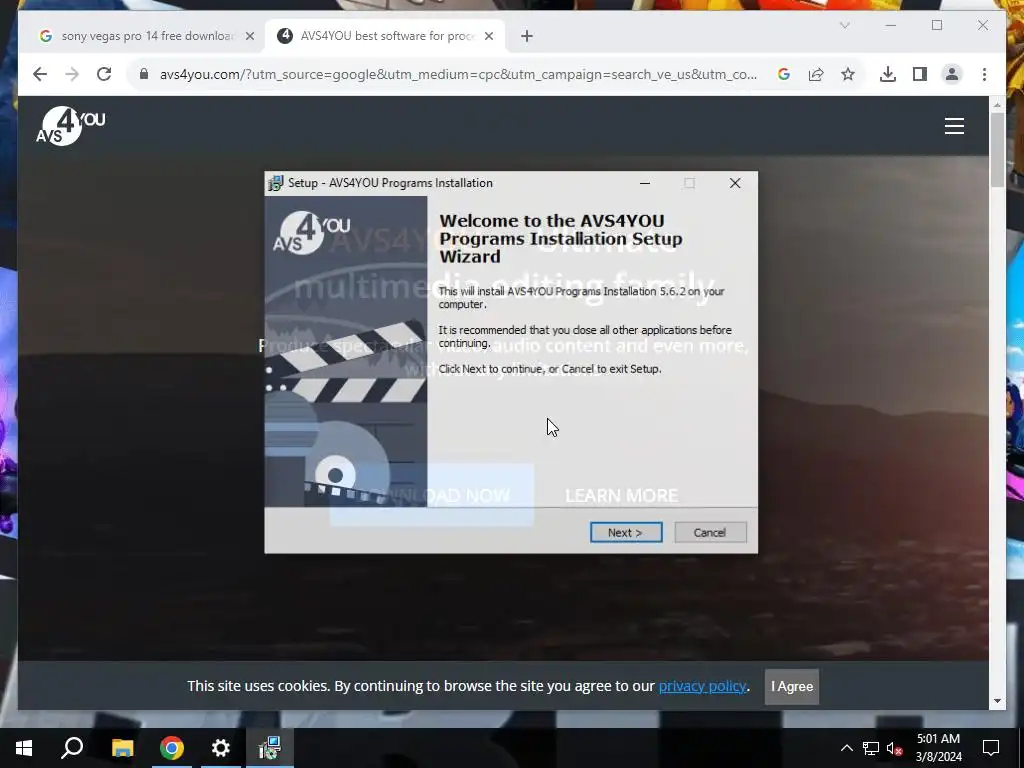Open the website hamburger menu
The height and width of the screenshot is (768, 1024).
[x=954, y=126]
